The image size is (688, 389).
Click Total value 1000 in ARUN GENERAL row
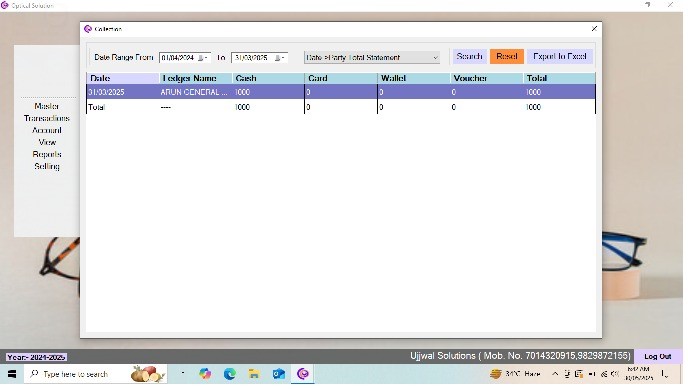559,92
